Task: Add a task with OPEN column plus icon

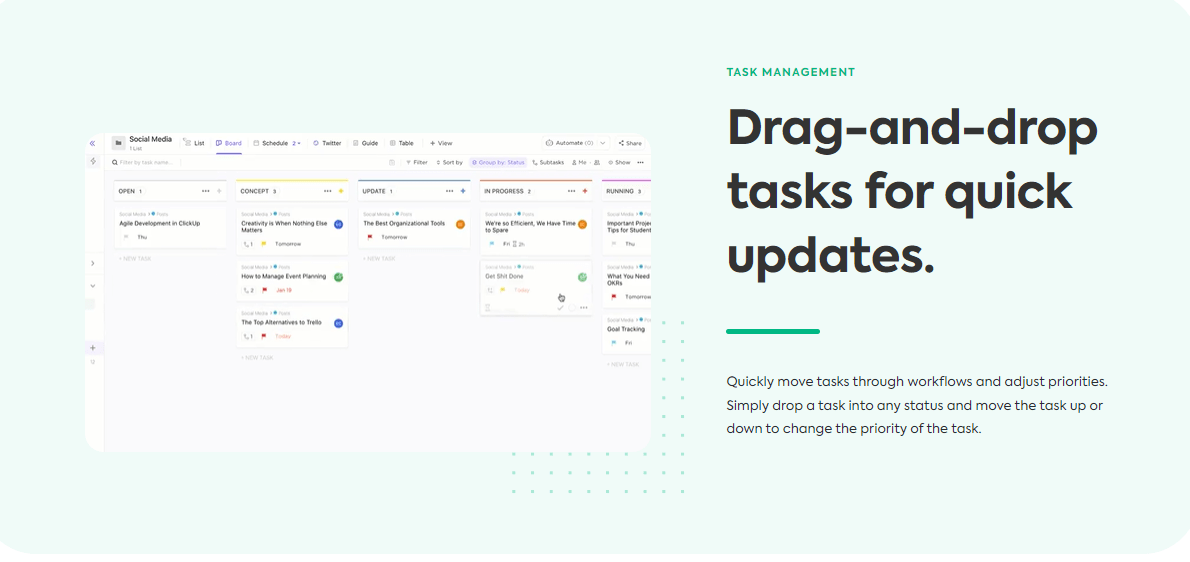Action: tap(219, 191)
